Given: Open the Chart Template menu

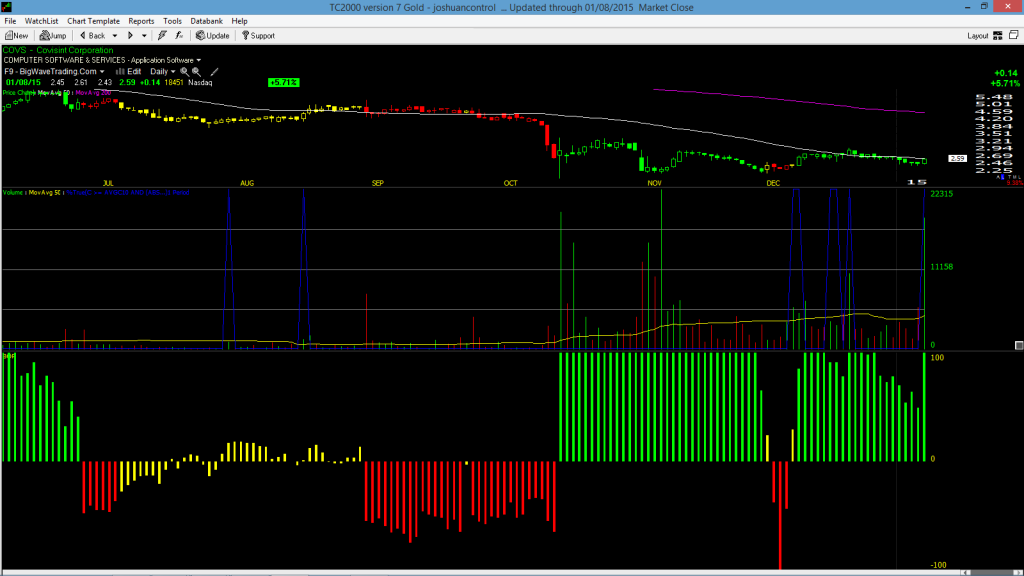Looking at the screenshot, I should click(93, 21).
